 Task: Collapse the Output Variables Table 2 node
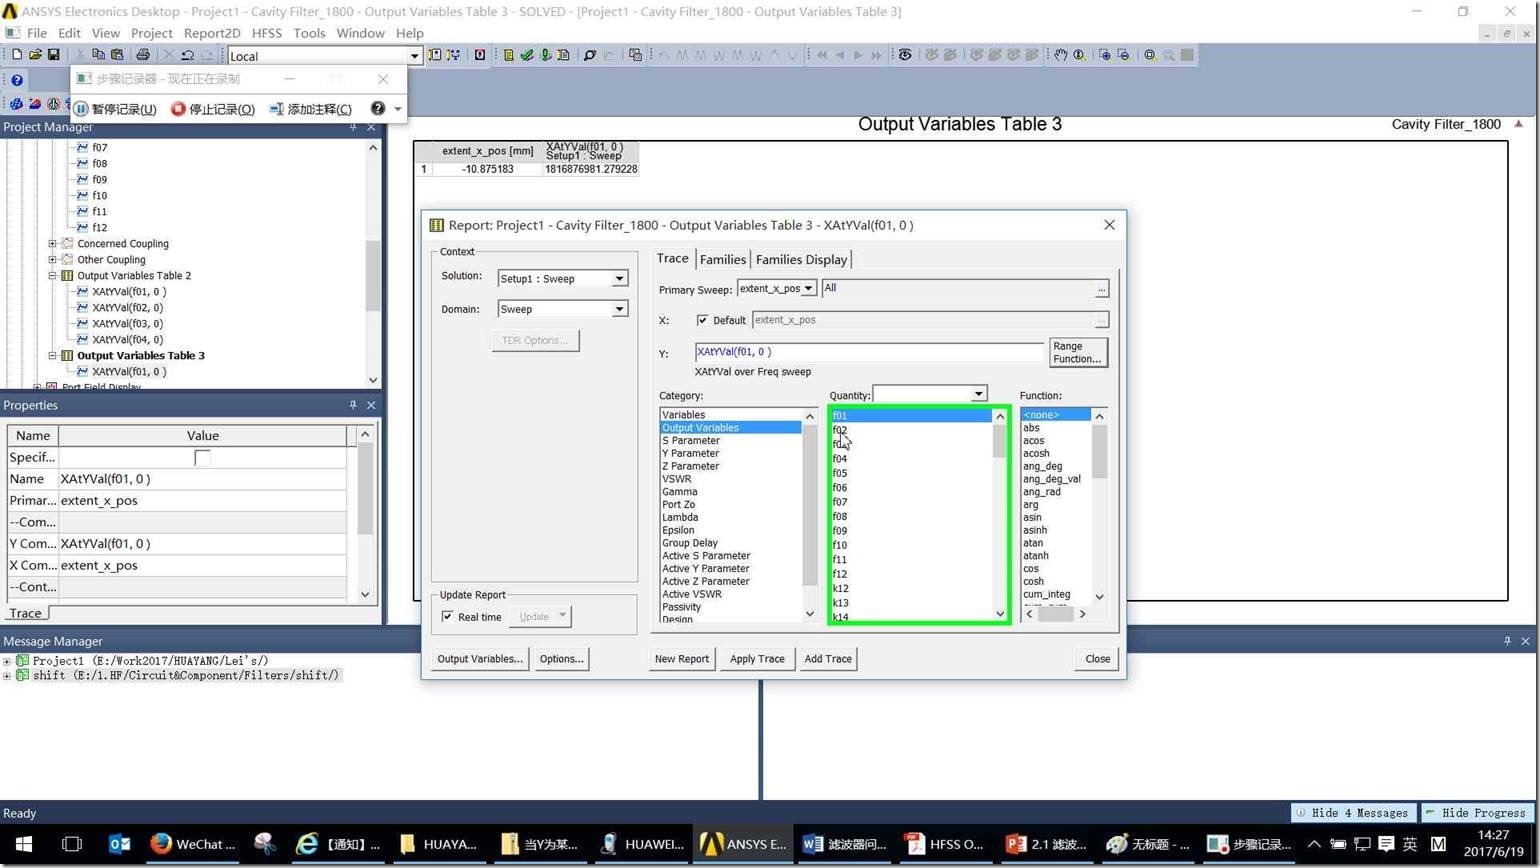[x=52, y=276]
